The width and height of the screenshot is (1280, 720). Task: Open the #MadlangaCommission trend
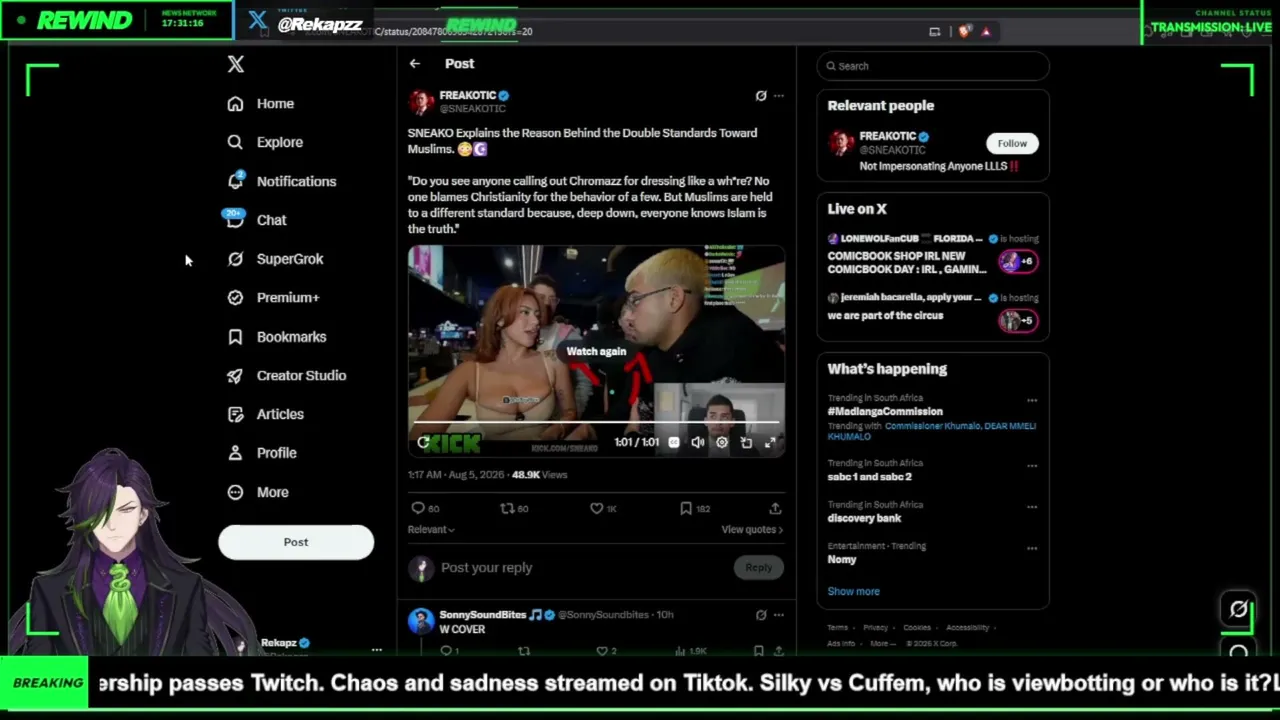tap(885, 412)
